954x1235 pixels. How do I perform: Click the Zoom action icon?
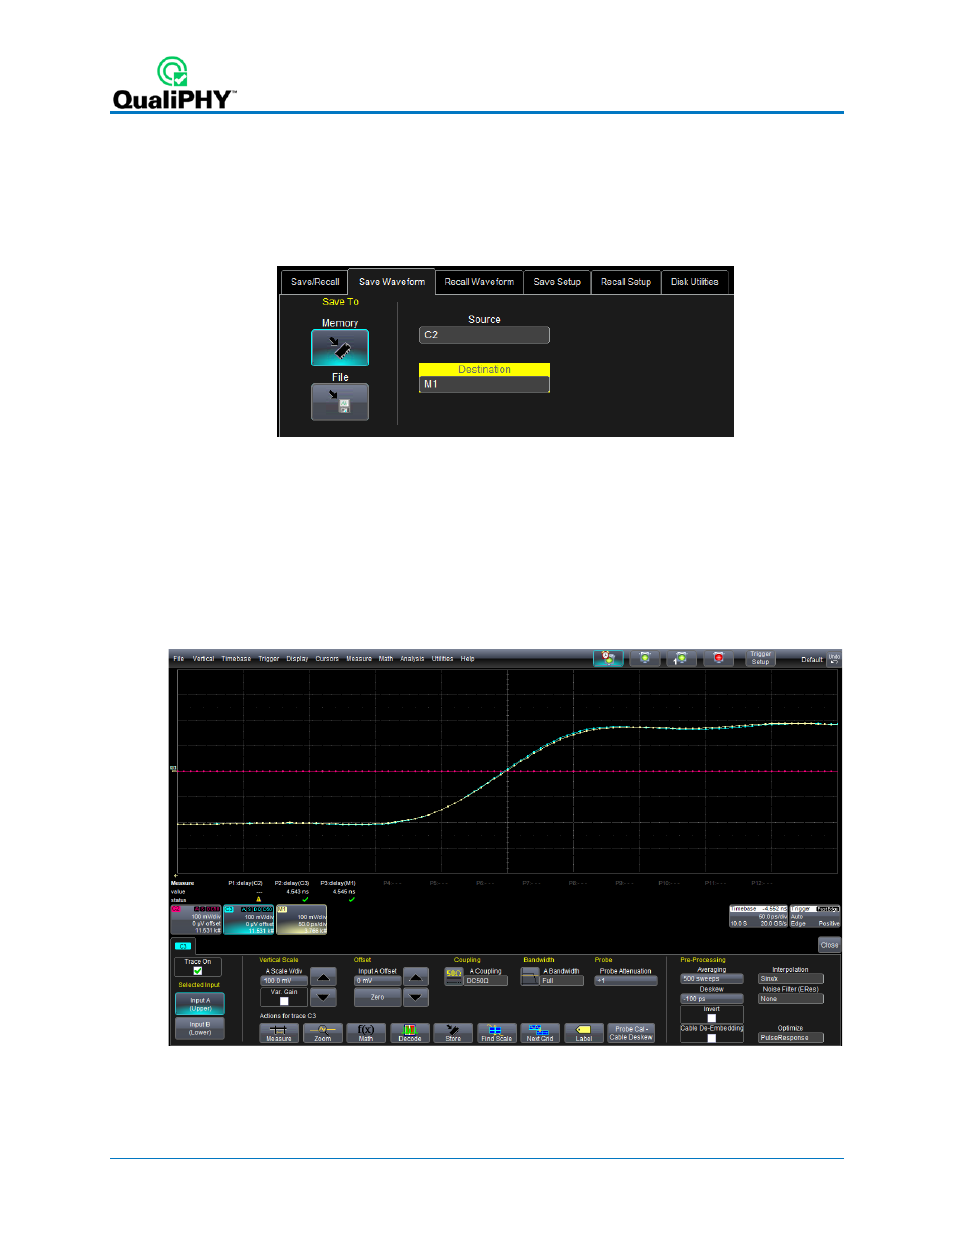tap(322, 1033)
